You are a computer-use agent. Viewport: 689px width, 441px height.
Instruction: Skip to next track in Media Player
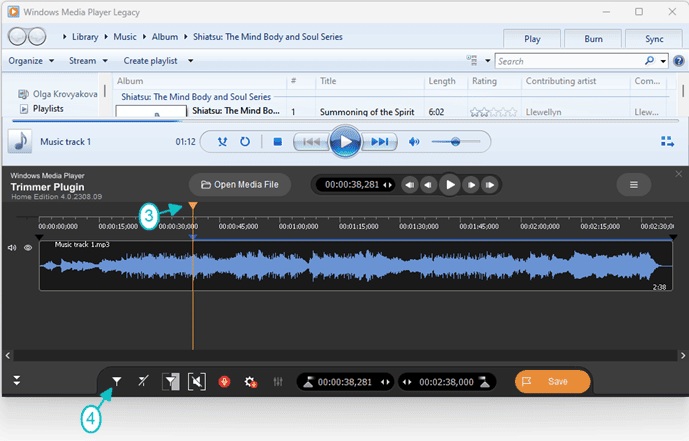[380, 141]
